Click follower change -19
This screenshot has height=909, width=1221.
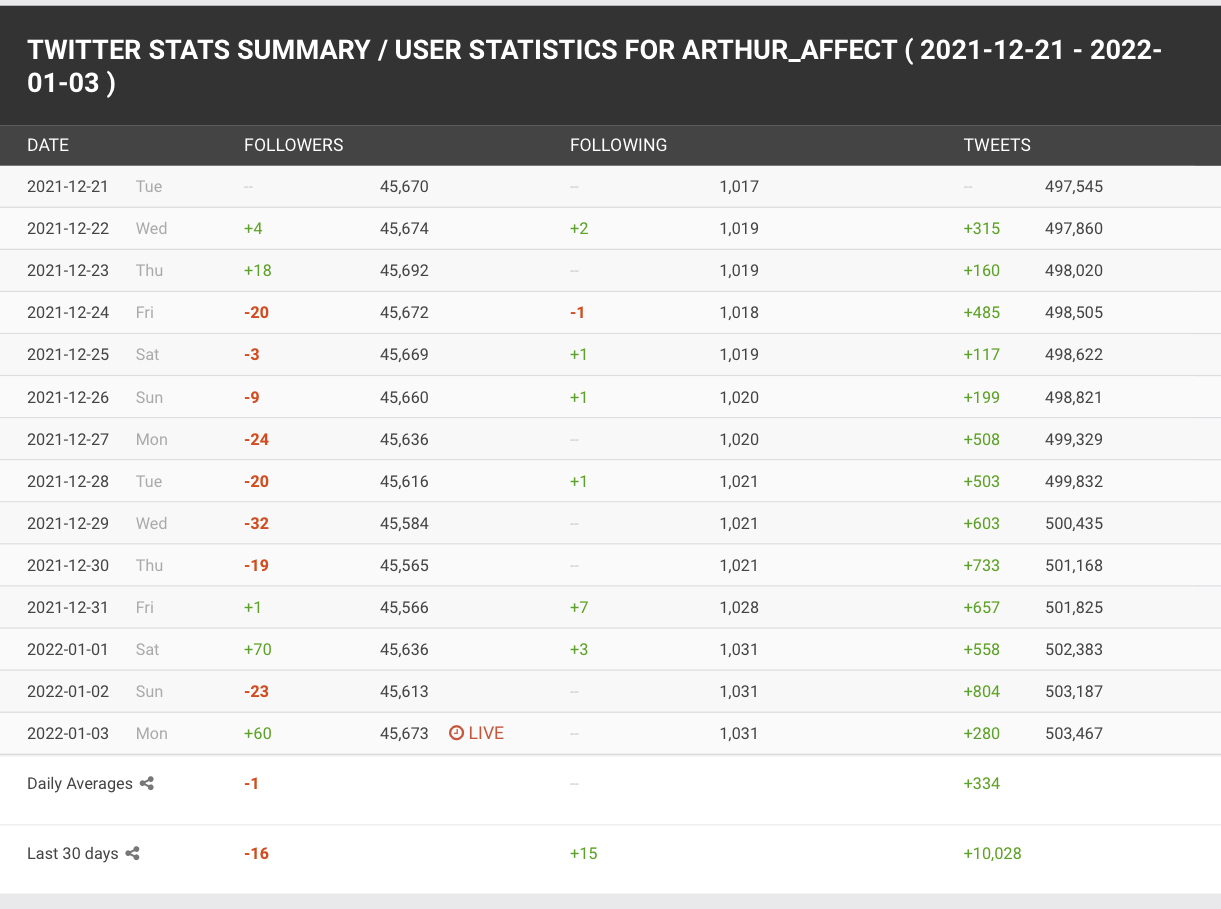[257, 565]
